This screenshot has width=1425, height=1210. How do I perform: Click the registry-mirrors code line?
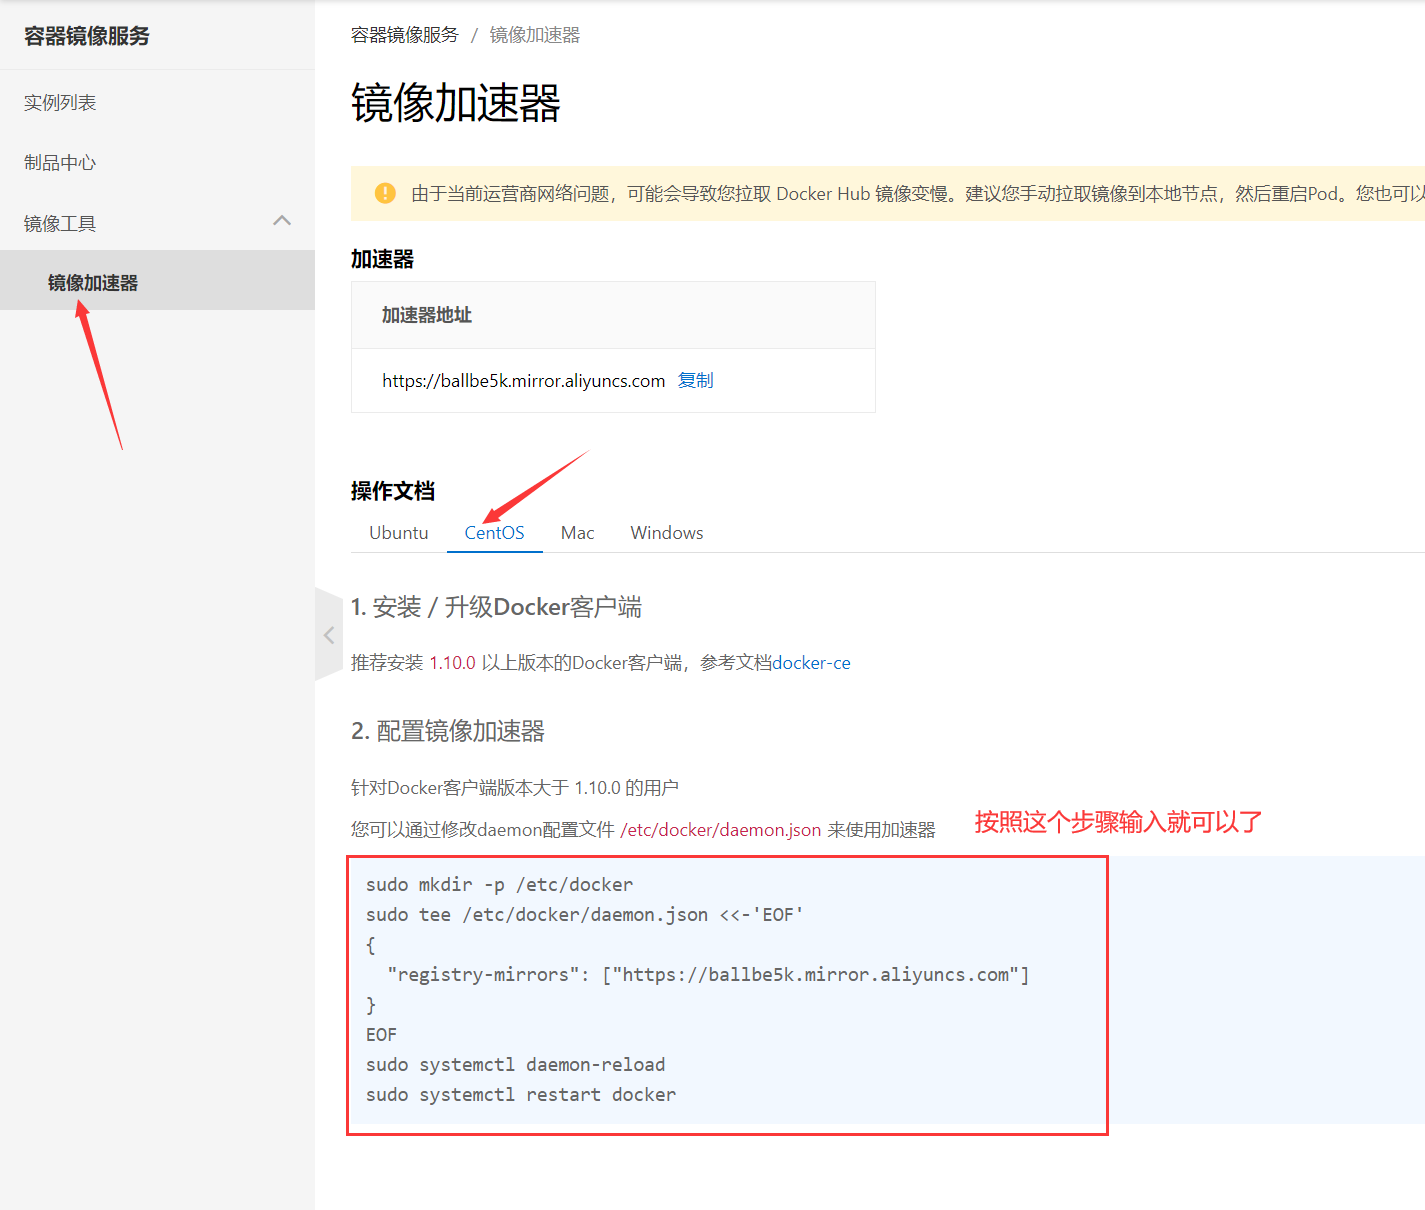point(708,975)
